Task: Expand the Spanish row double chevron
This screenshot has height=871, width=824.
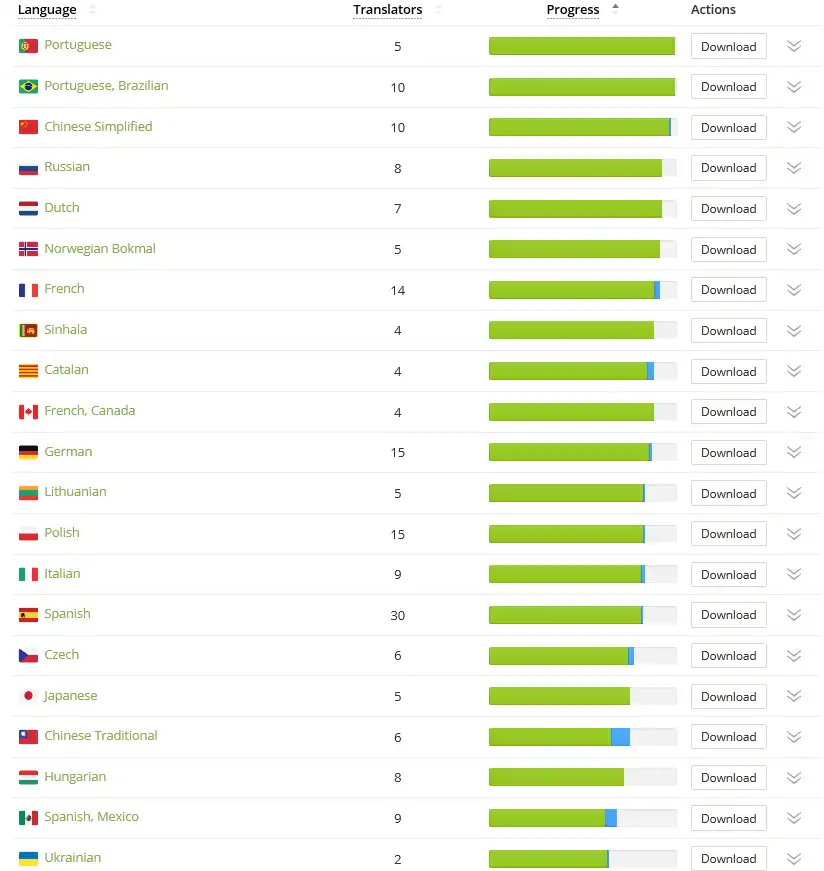Action: [x=794, y=615]
